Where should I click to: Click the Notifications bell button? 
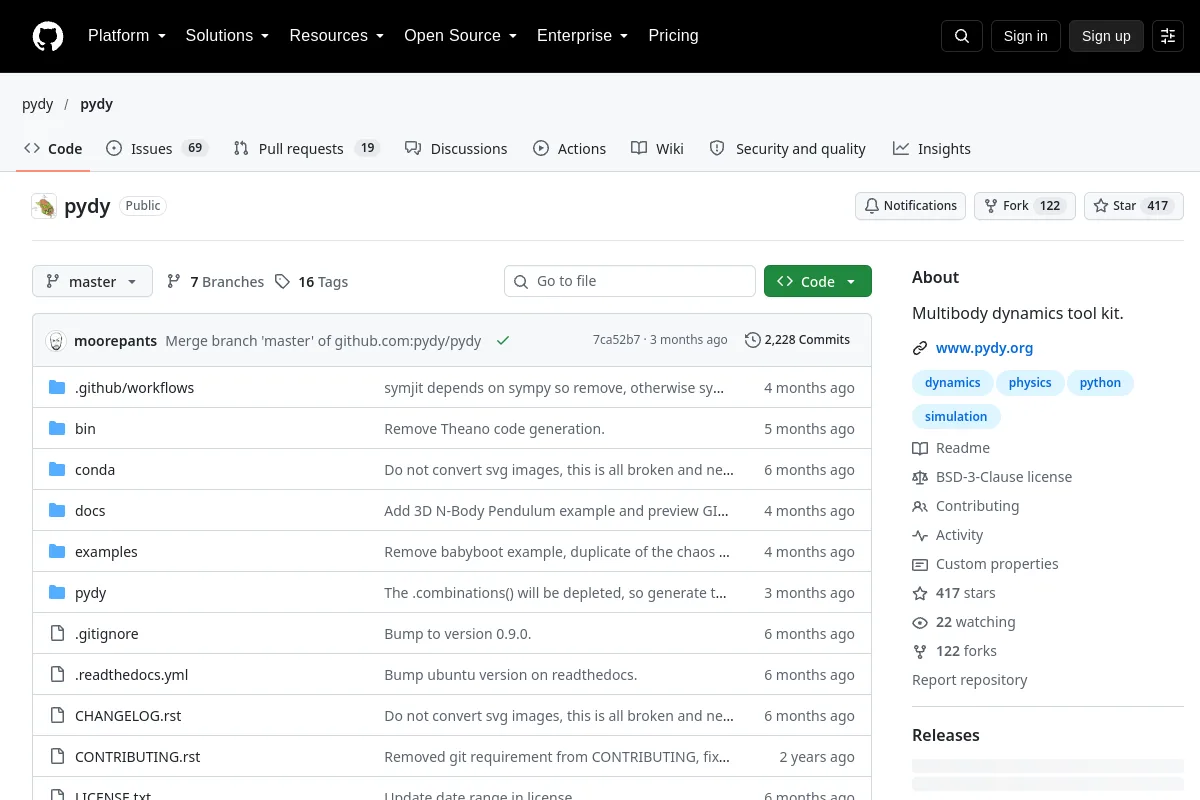(910, 206)
